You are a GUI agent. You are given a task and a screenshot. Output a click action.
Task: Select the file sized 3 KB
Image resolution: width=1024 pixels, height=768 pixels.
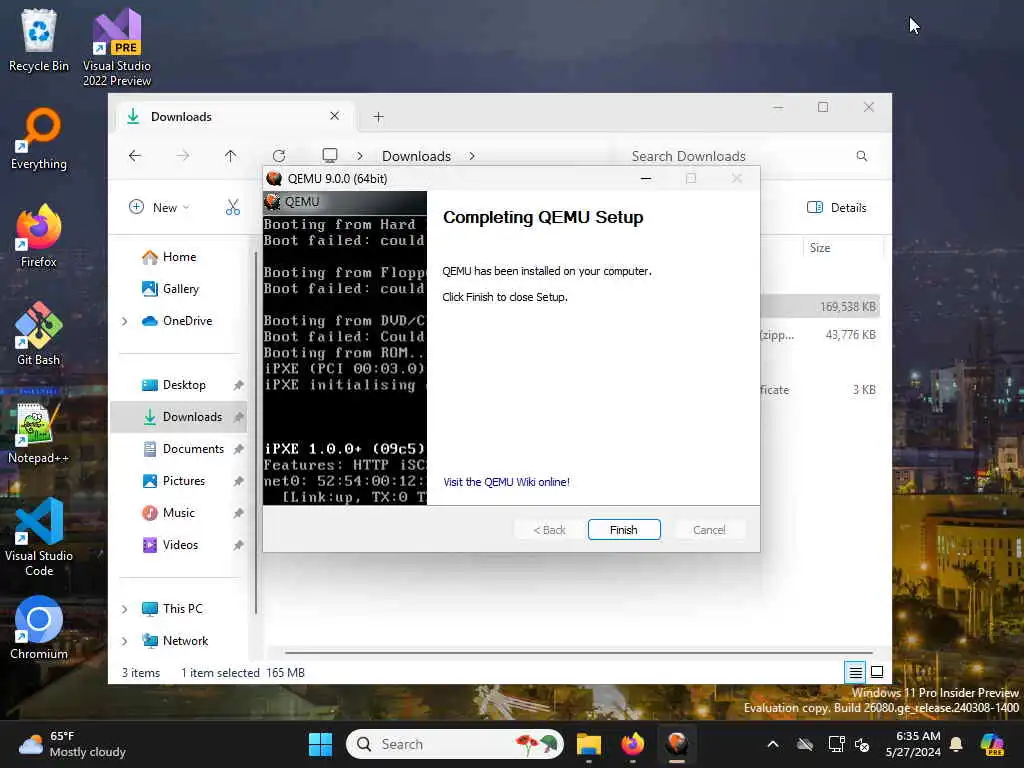tap(820, 390)
